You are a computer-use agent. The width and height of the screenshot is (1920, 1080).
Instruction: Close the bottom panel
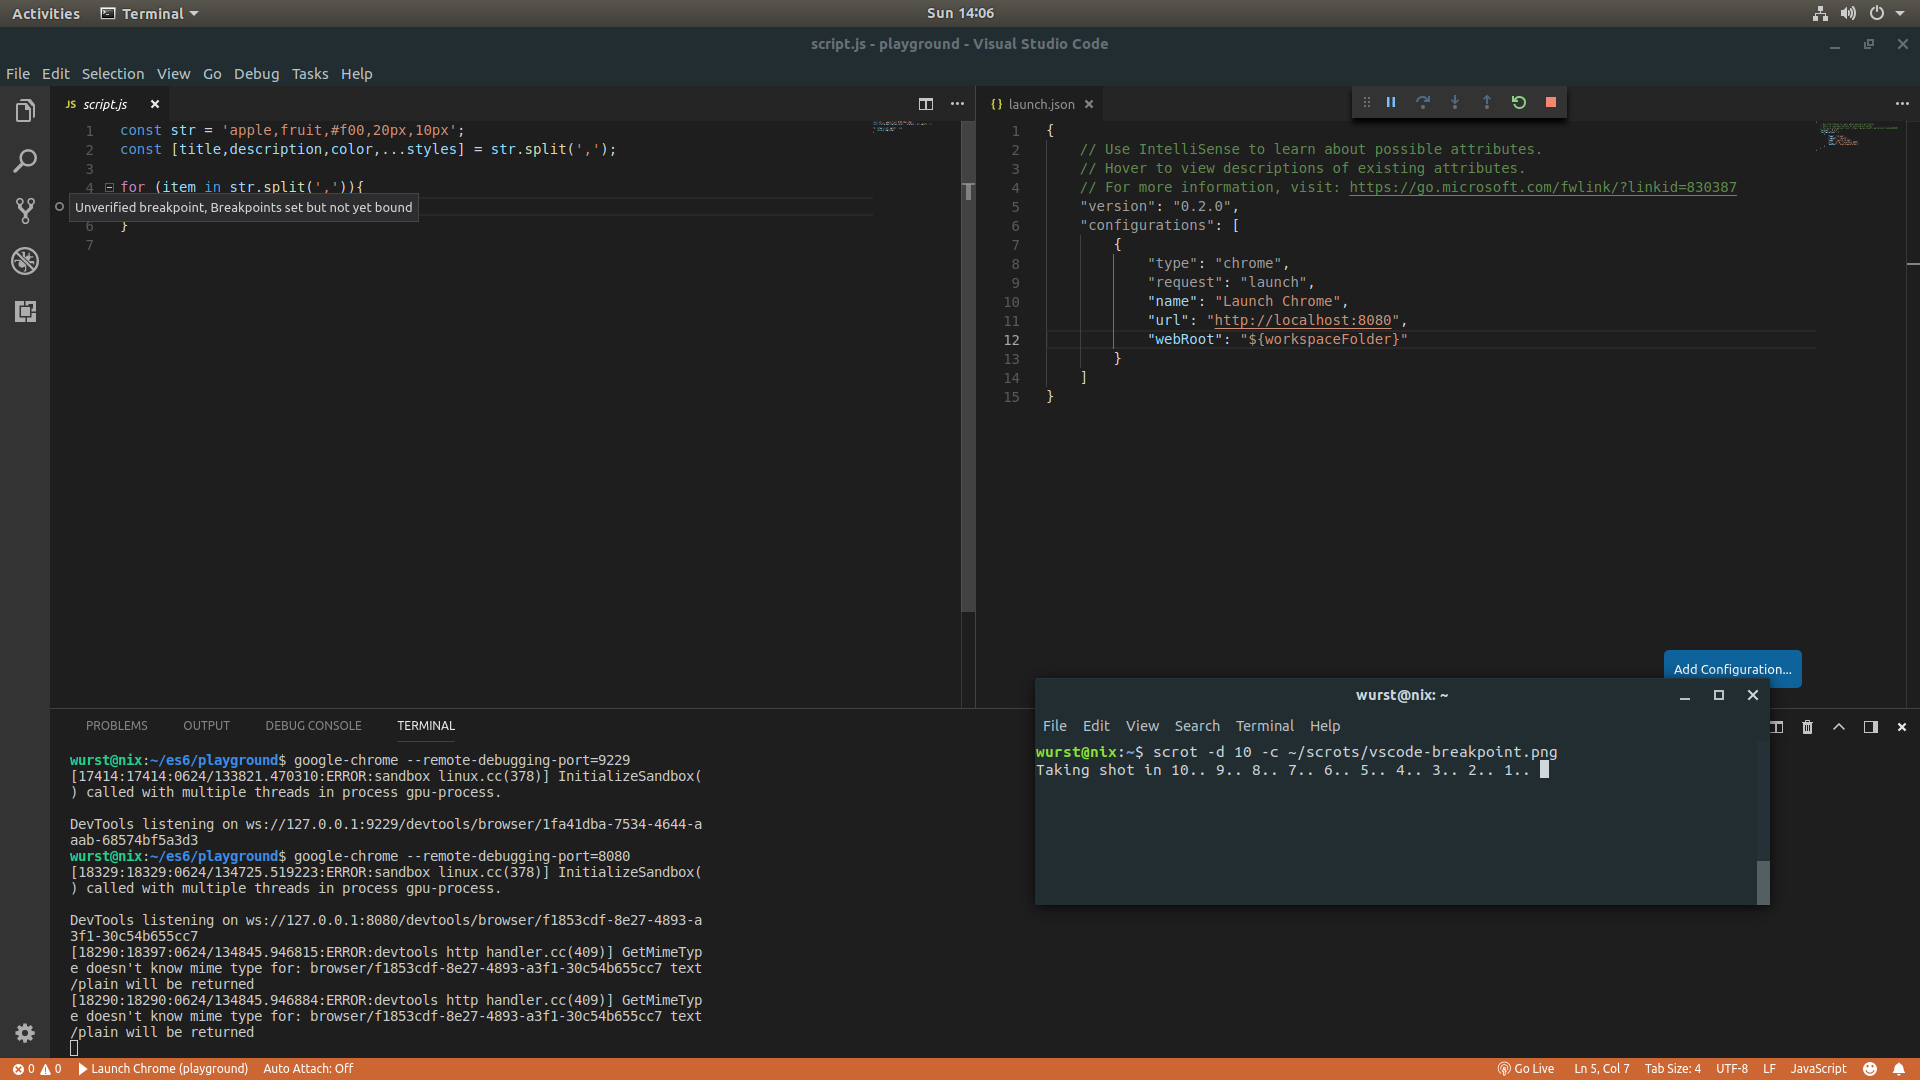point(1901,727)
